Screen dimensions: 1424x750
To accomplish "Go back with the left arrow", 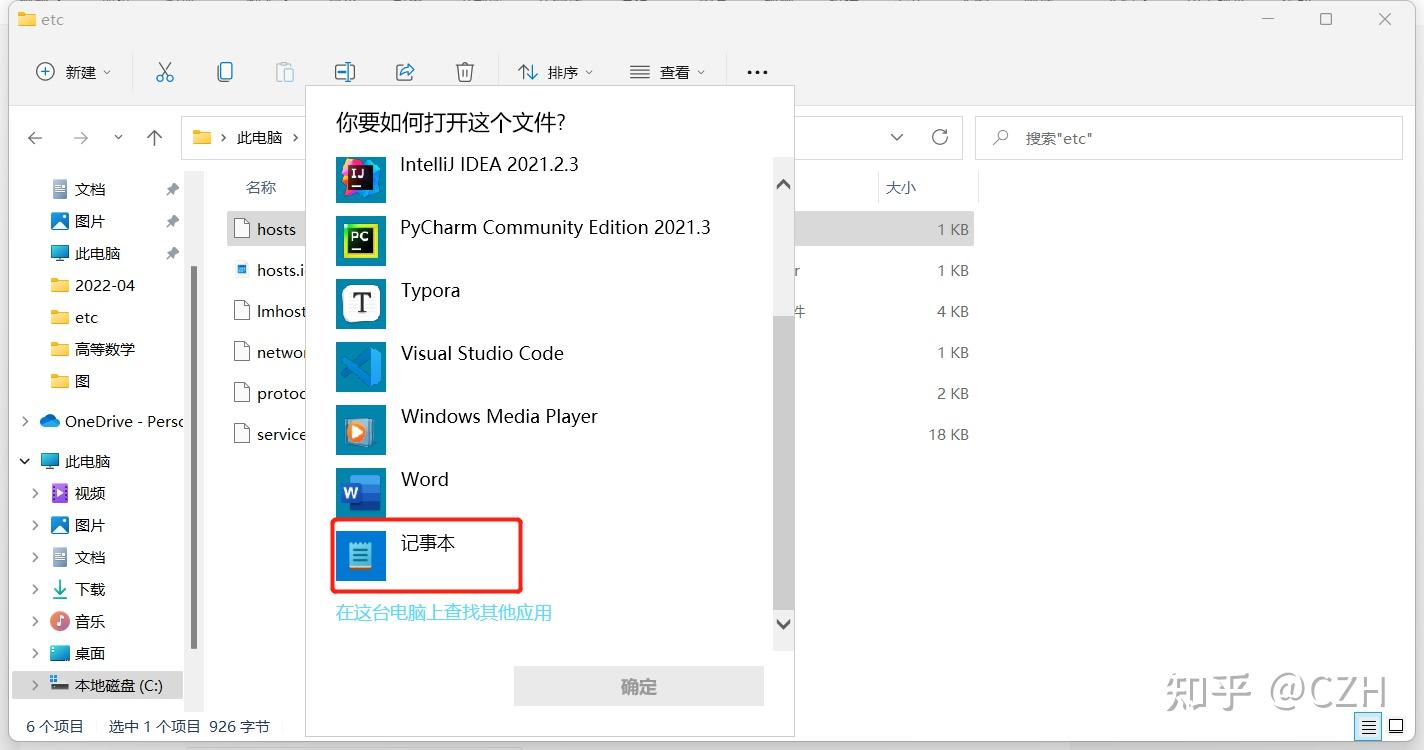I will point(35,138).
